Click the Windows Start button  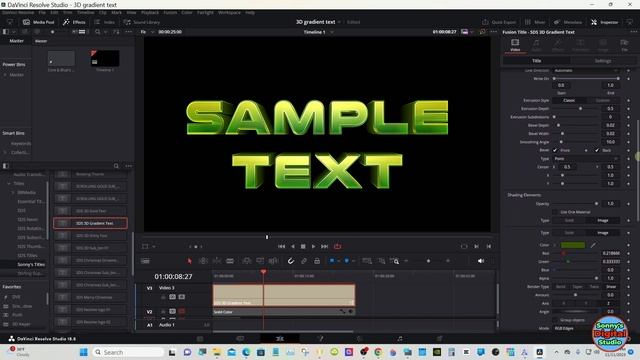point(84,352)
